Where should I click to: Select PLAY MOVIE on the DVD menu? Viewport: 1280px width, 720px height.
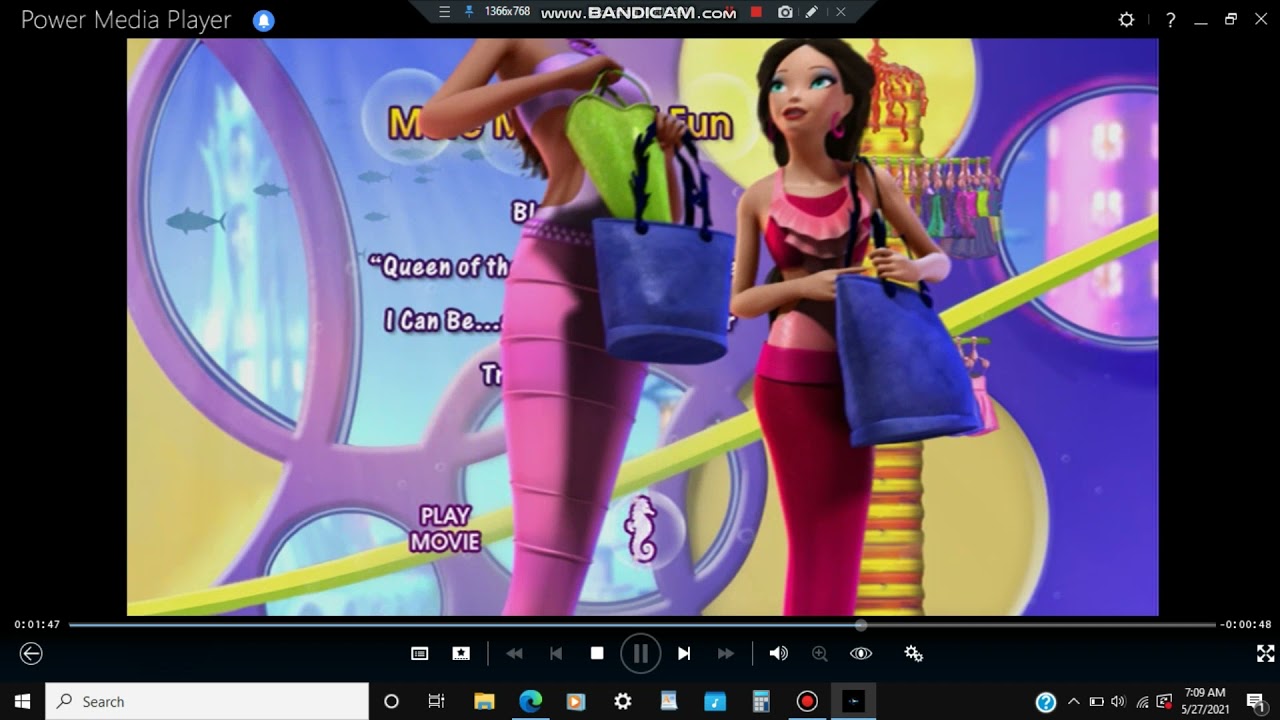[445, 528]
